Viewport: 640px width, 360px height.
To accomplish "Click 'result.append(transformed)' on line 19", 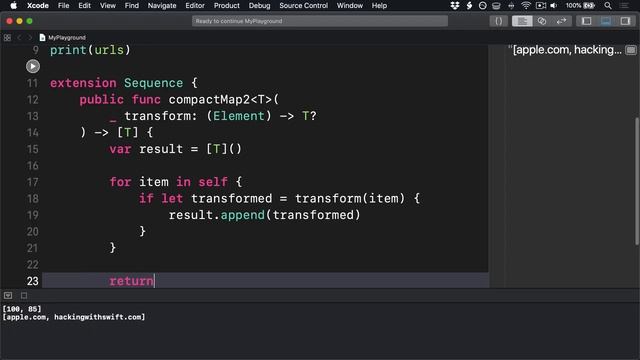I will click(x=264, y=215).
